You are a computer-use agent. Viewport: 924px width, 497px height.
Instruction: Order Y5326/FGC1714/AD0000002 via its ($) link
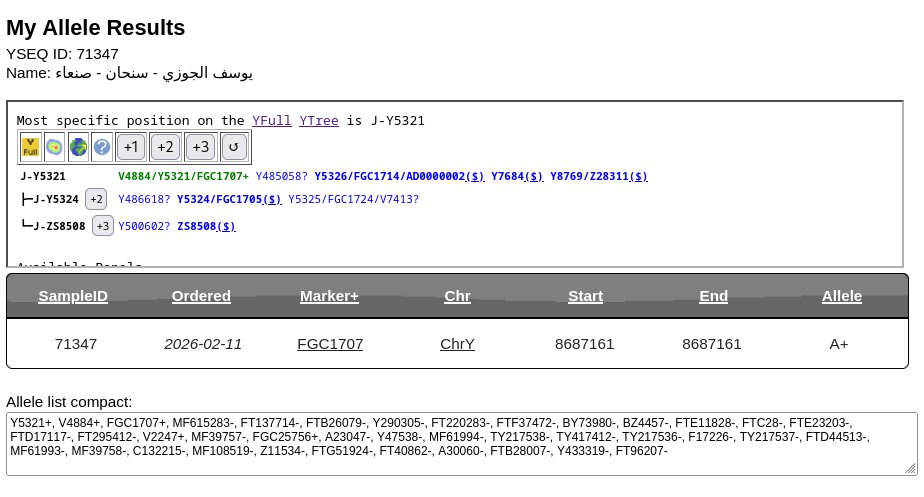coord(475,176)
